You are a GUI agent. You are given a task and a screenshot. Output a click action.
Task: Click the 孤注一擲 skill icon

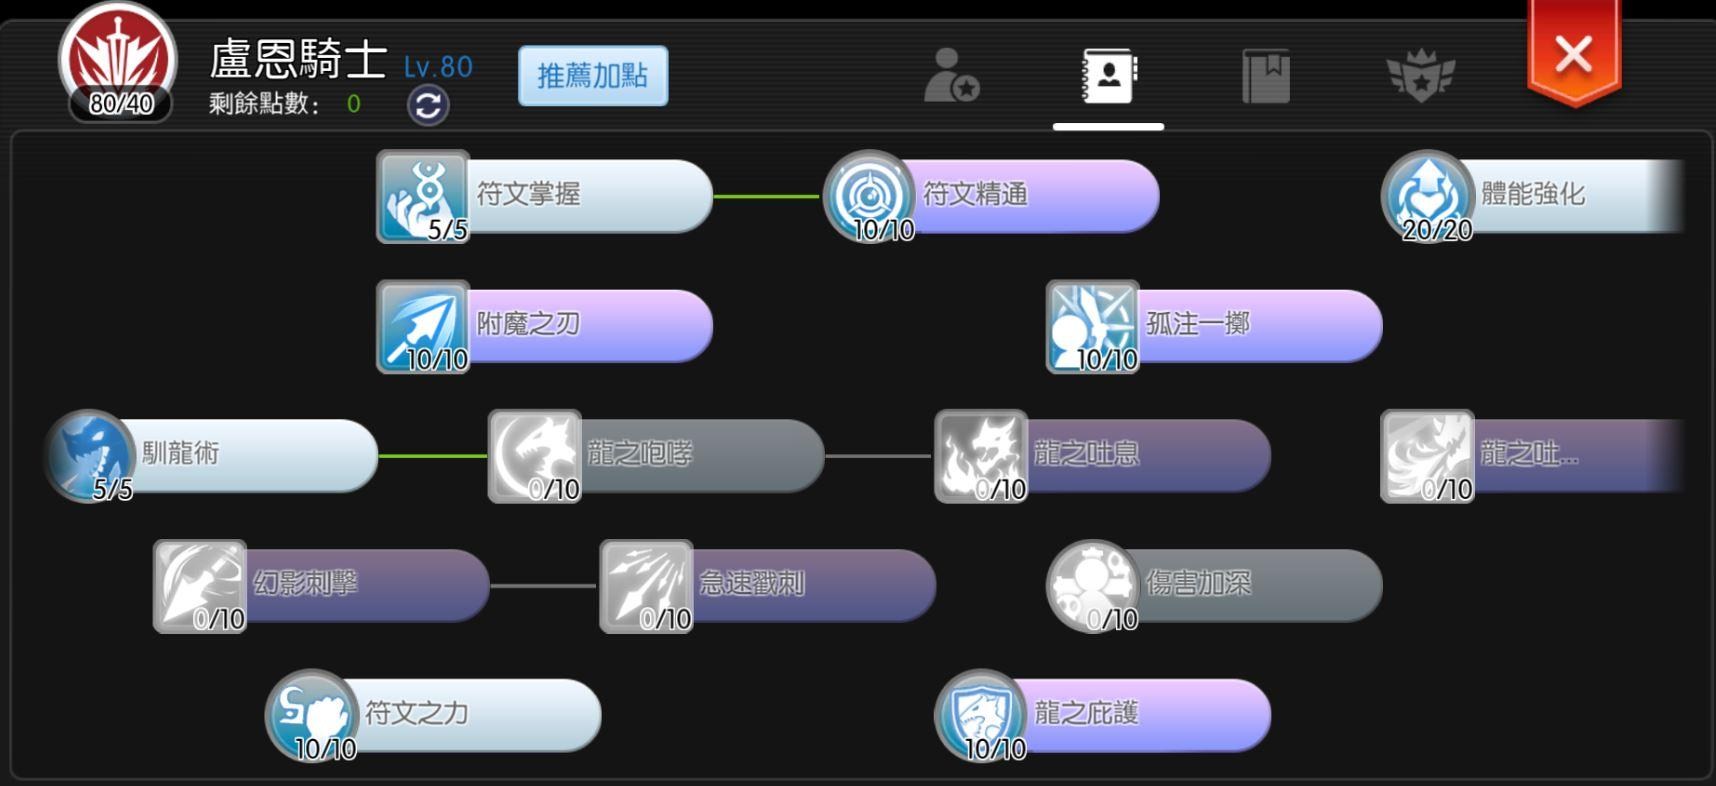click(x=1092, y=326)
